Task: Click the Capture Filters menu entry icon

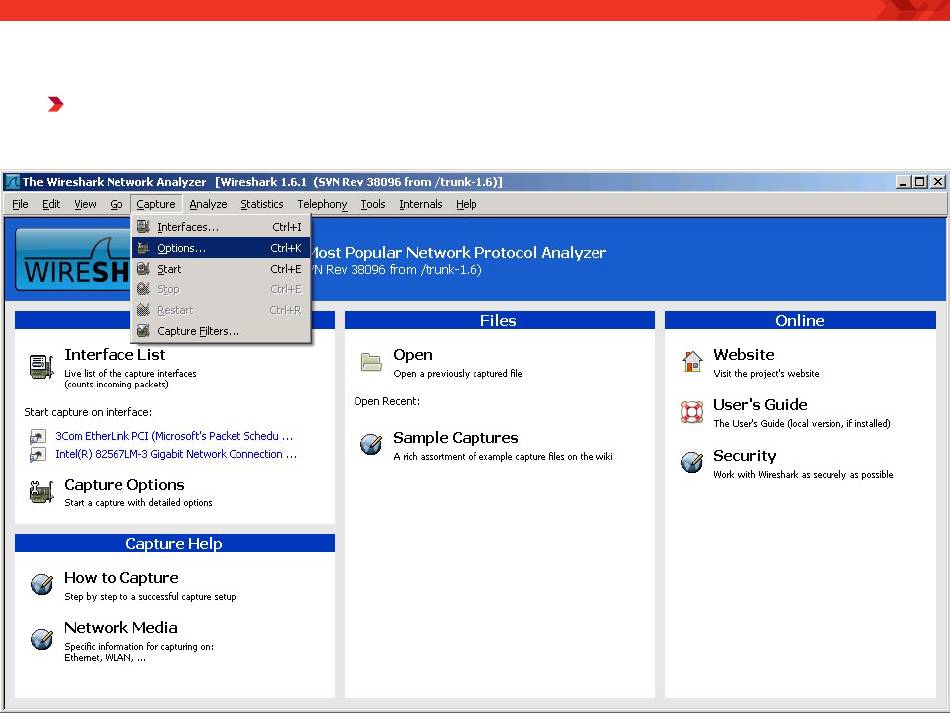Action: pos(143,331)
